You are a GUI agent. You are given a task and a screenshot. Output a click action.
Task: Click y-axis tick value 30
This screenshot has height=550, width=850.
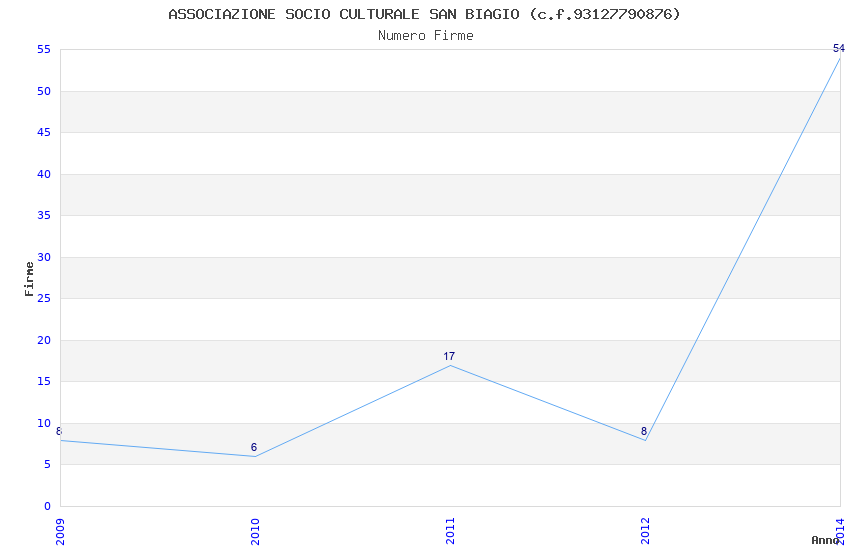coord(44,257)
